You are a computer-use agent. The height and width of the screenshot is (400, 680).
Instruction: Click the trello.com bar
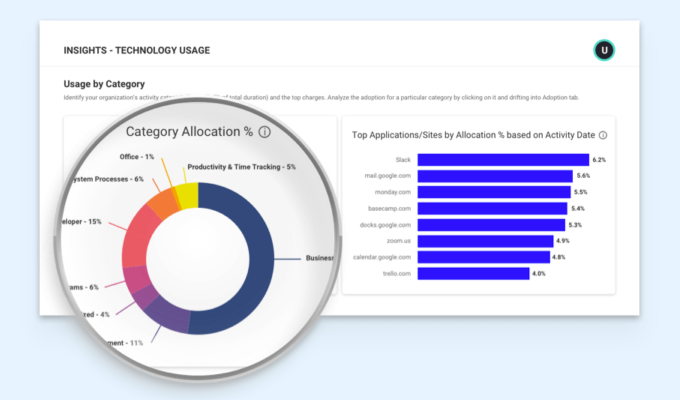473,273
